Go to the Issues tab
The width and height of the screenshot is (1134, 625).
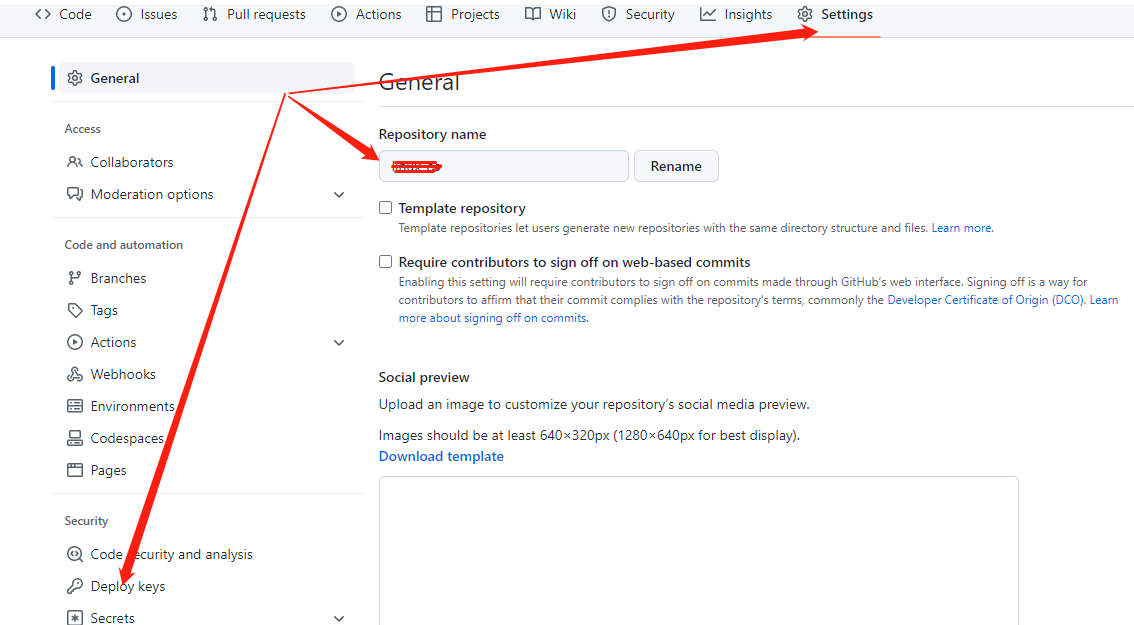147,14
